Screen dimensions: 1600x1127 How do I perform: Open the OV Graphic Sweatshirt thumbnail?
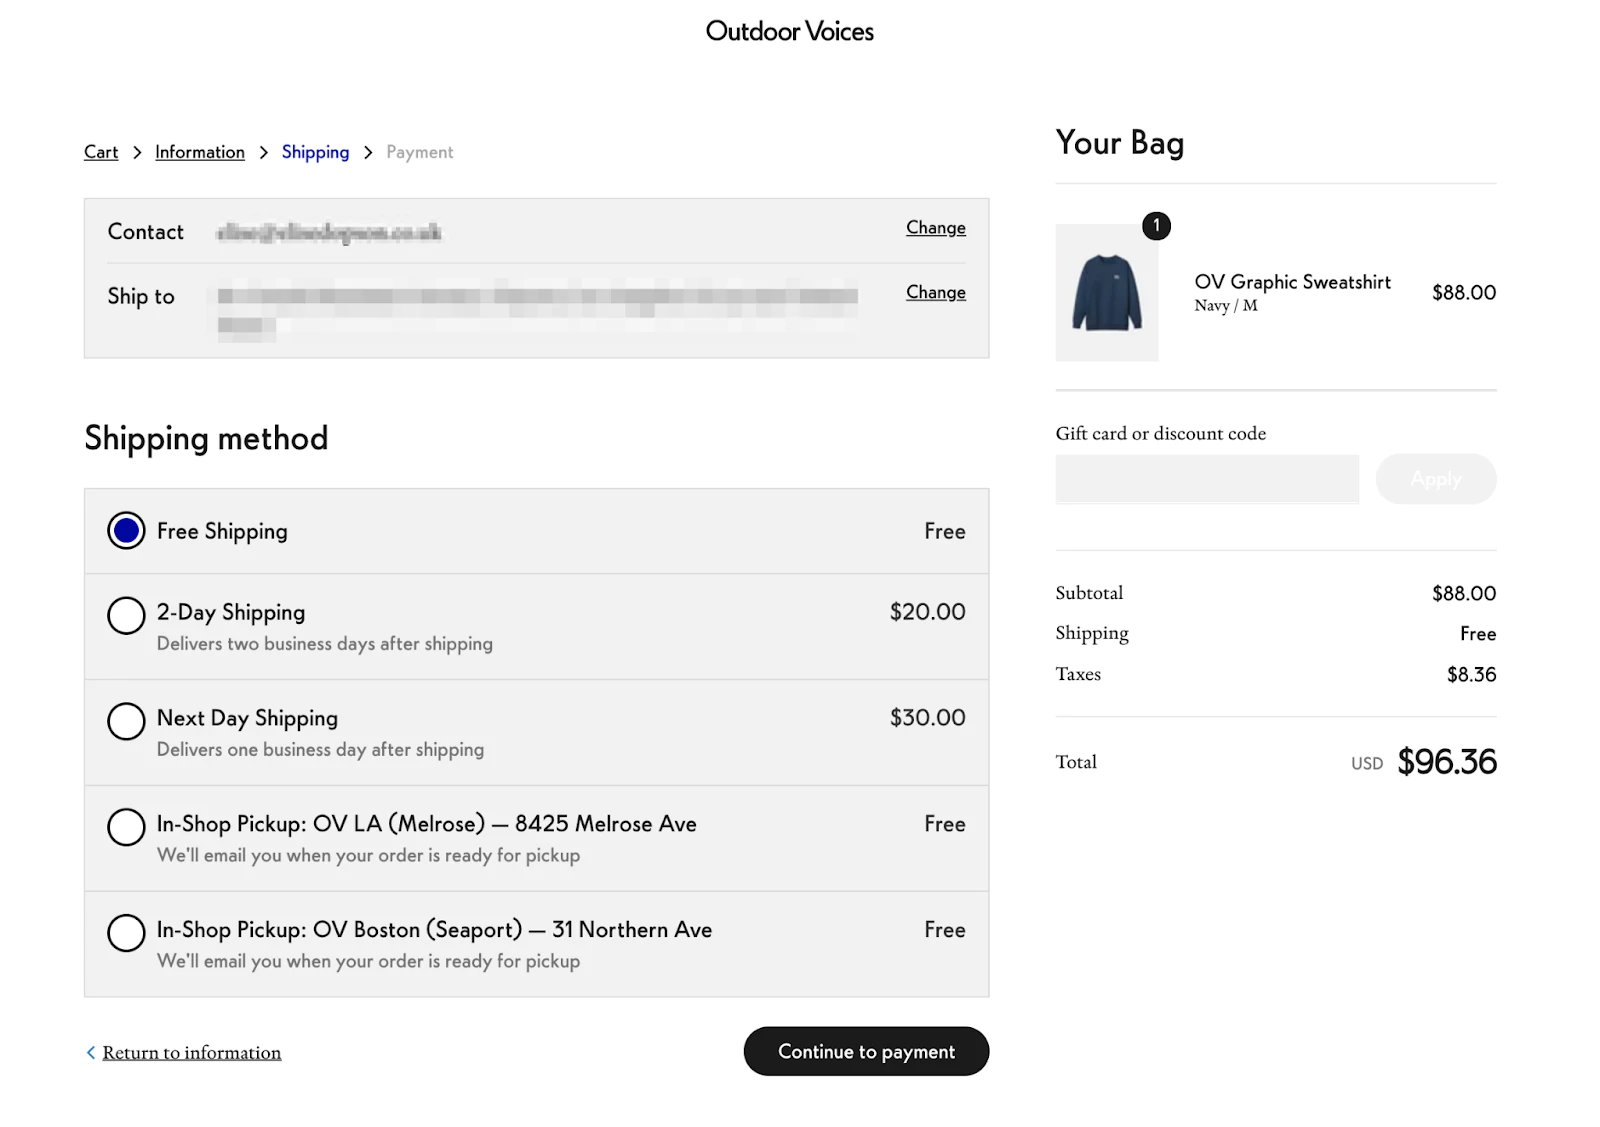coord(1107,293)
